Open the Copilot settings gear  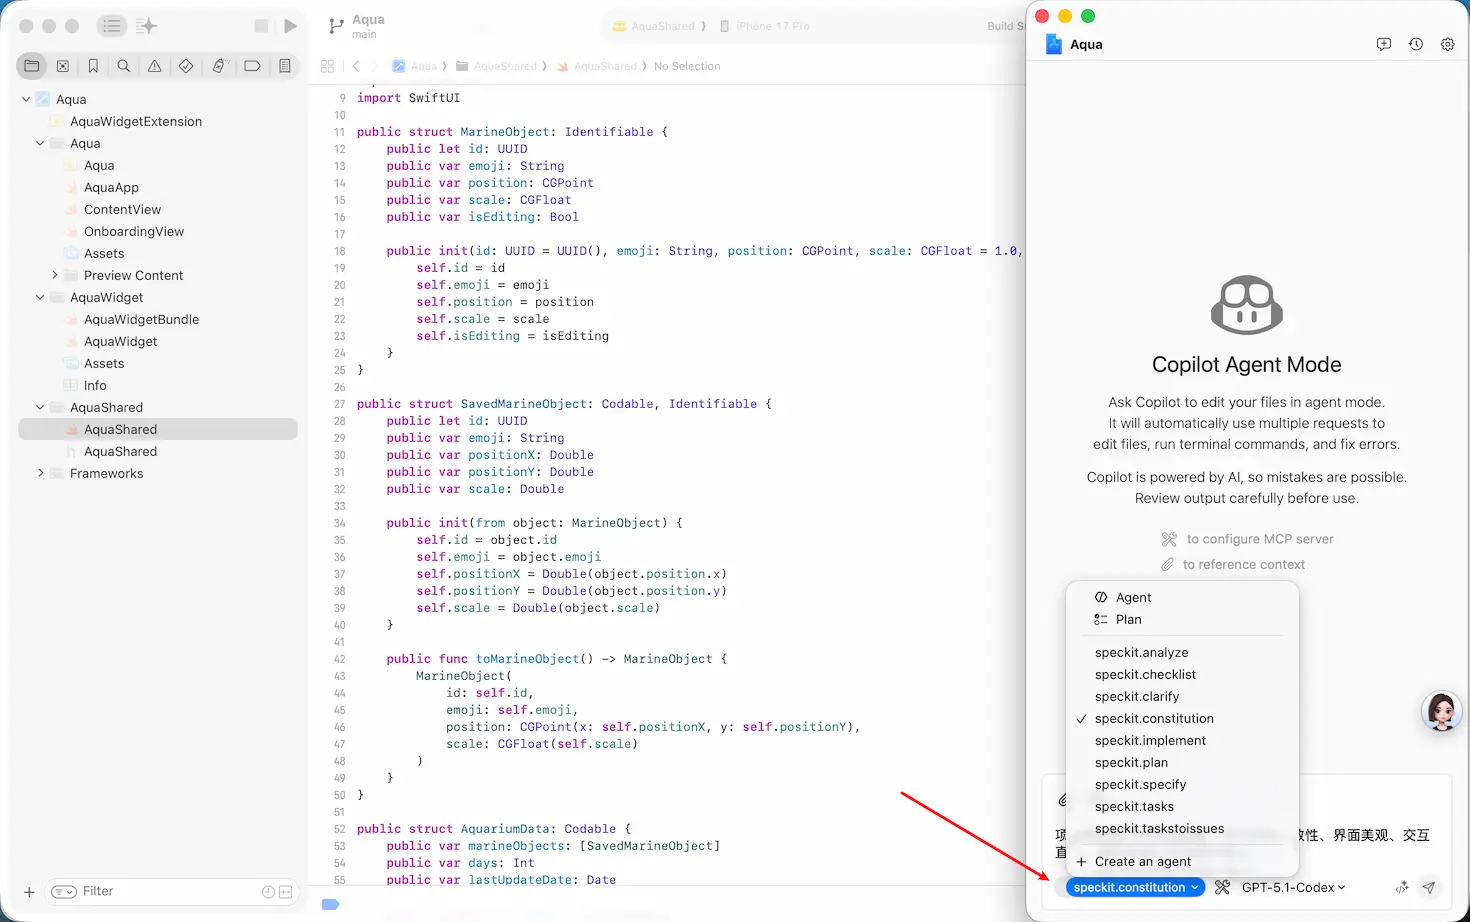coord(1447,44)
